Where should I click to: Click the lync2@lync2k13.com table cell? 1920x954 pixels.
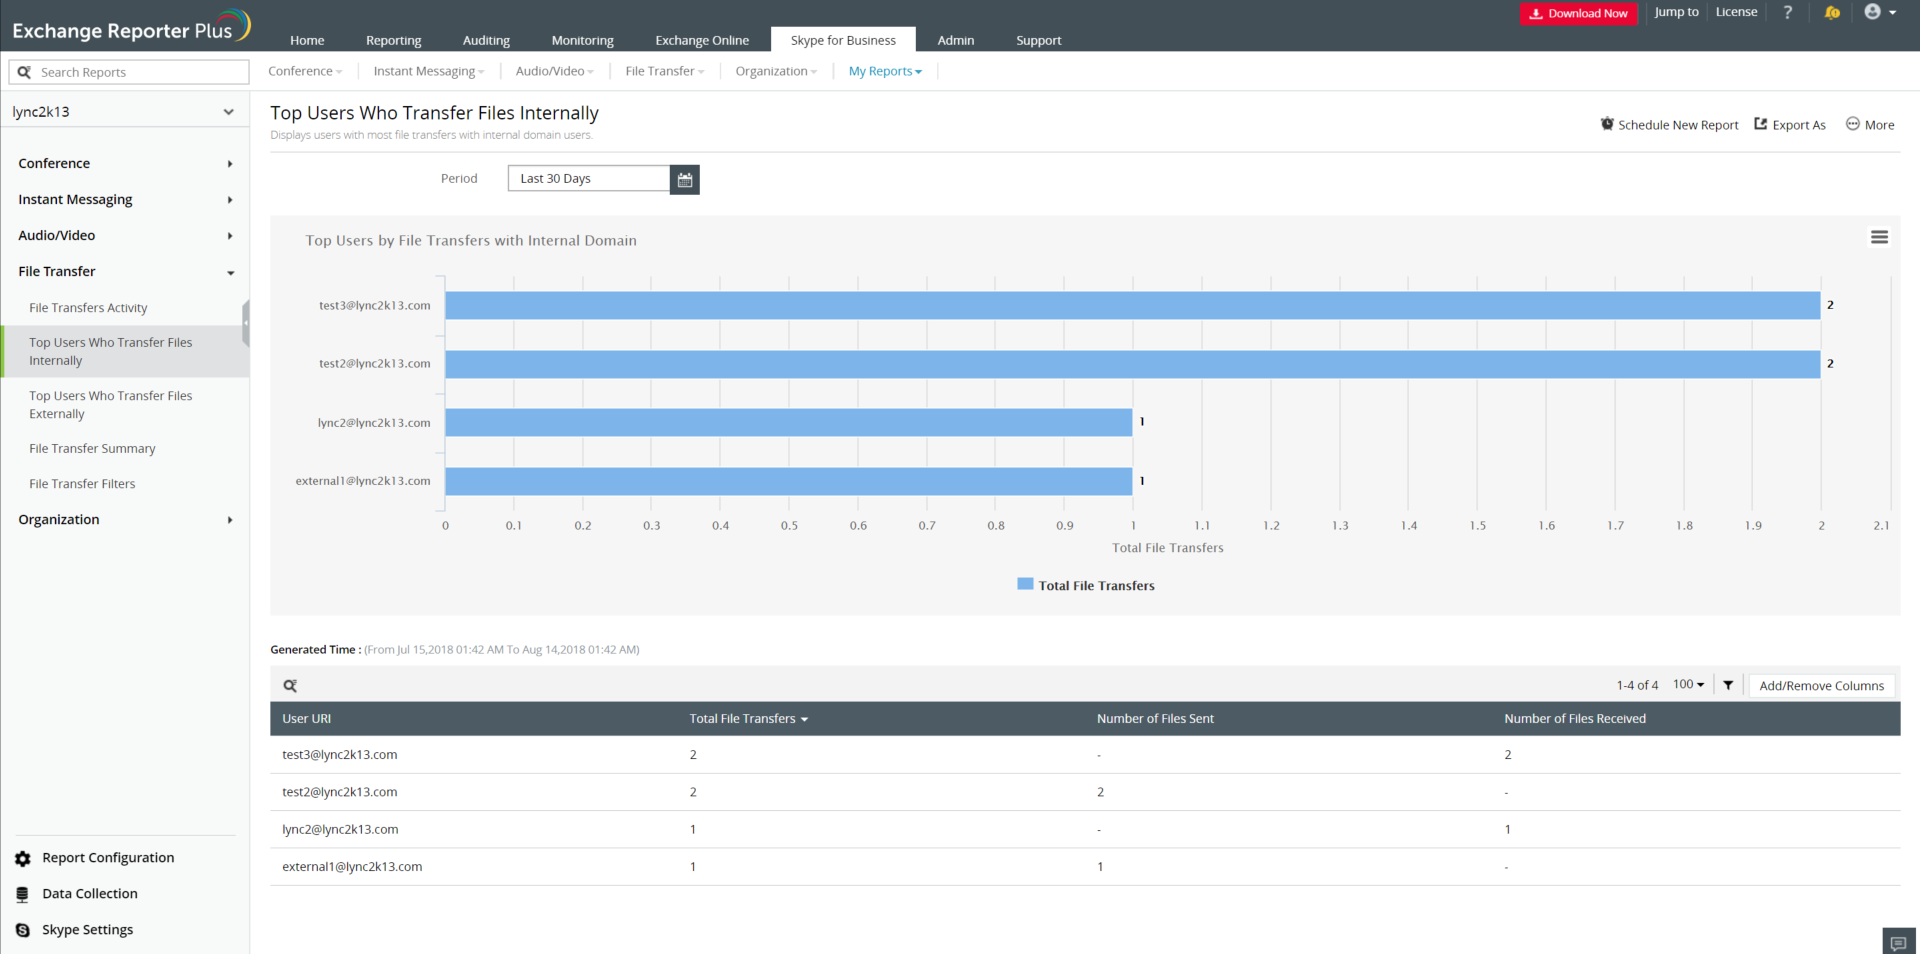pyautogui.click(x=340, y=830)
